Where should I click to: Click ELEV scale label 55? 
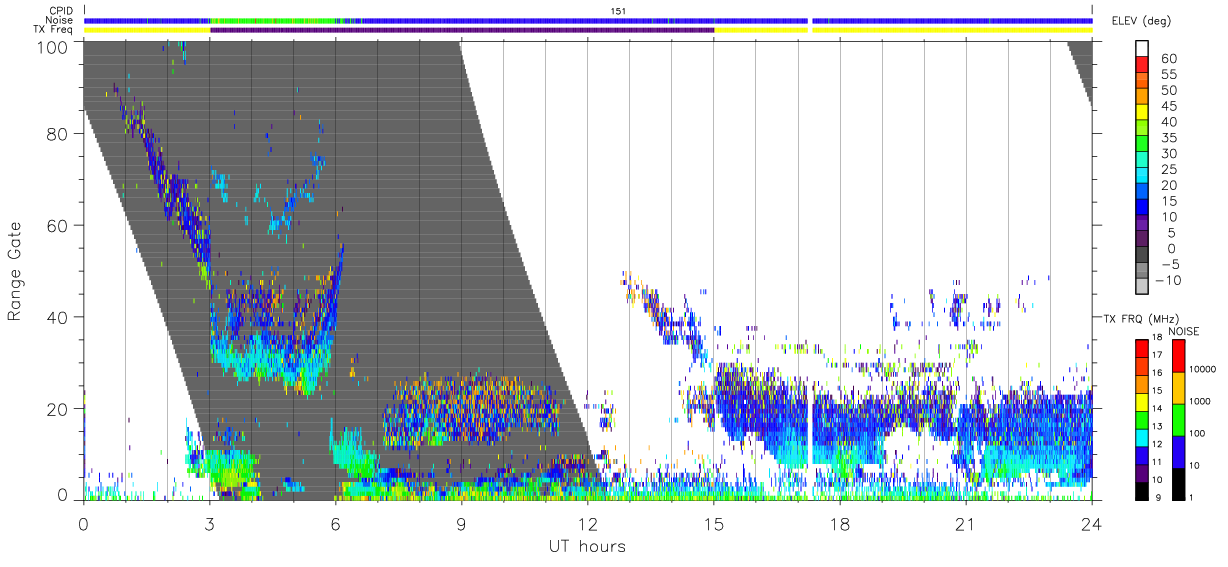click(1169, 75)
